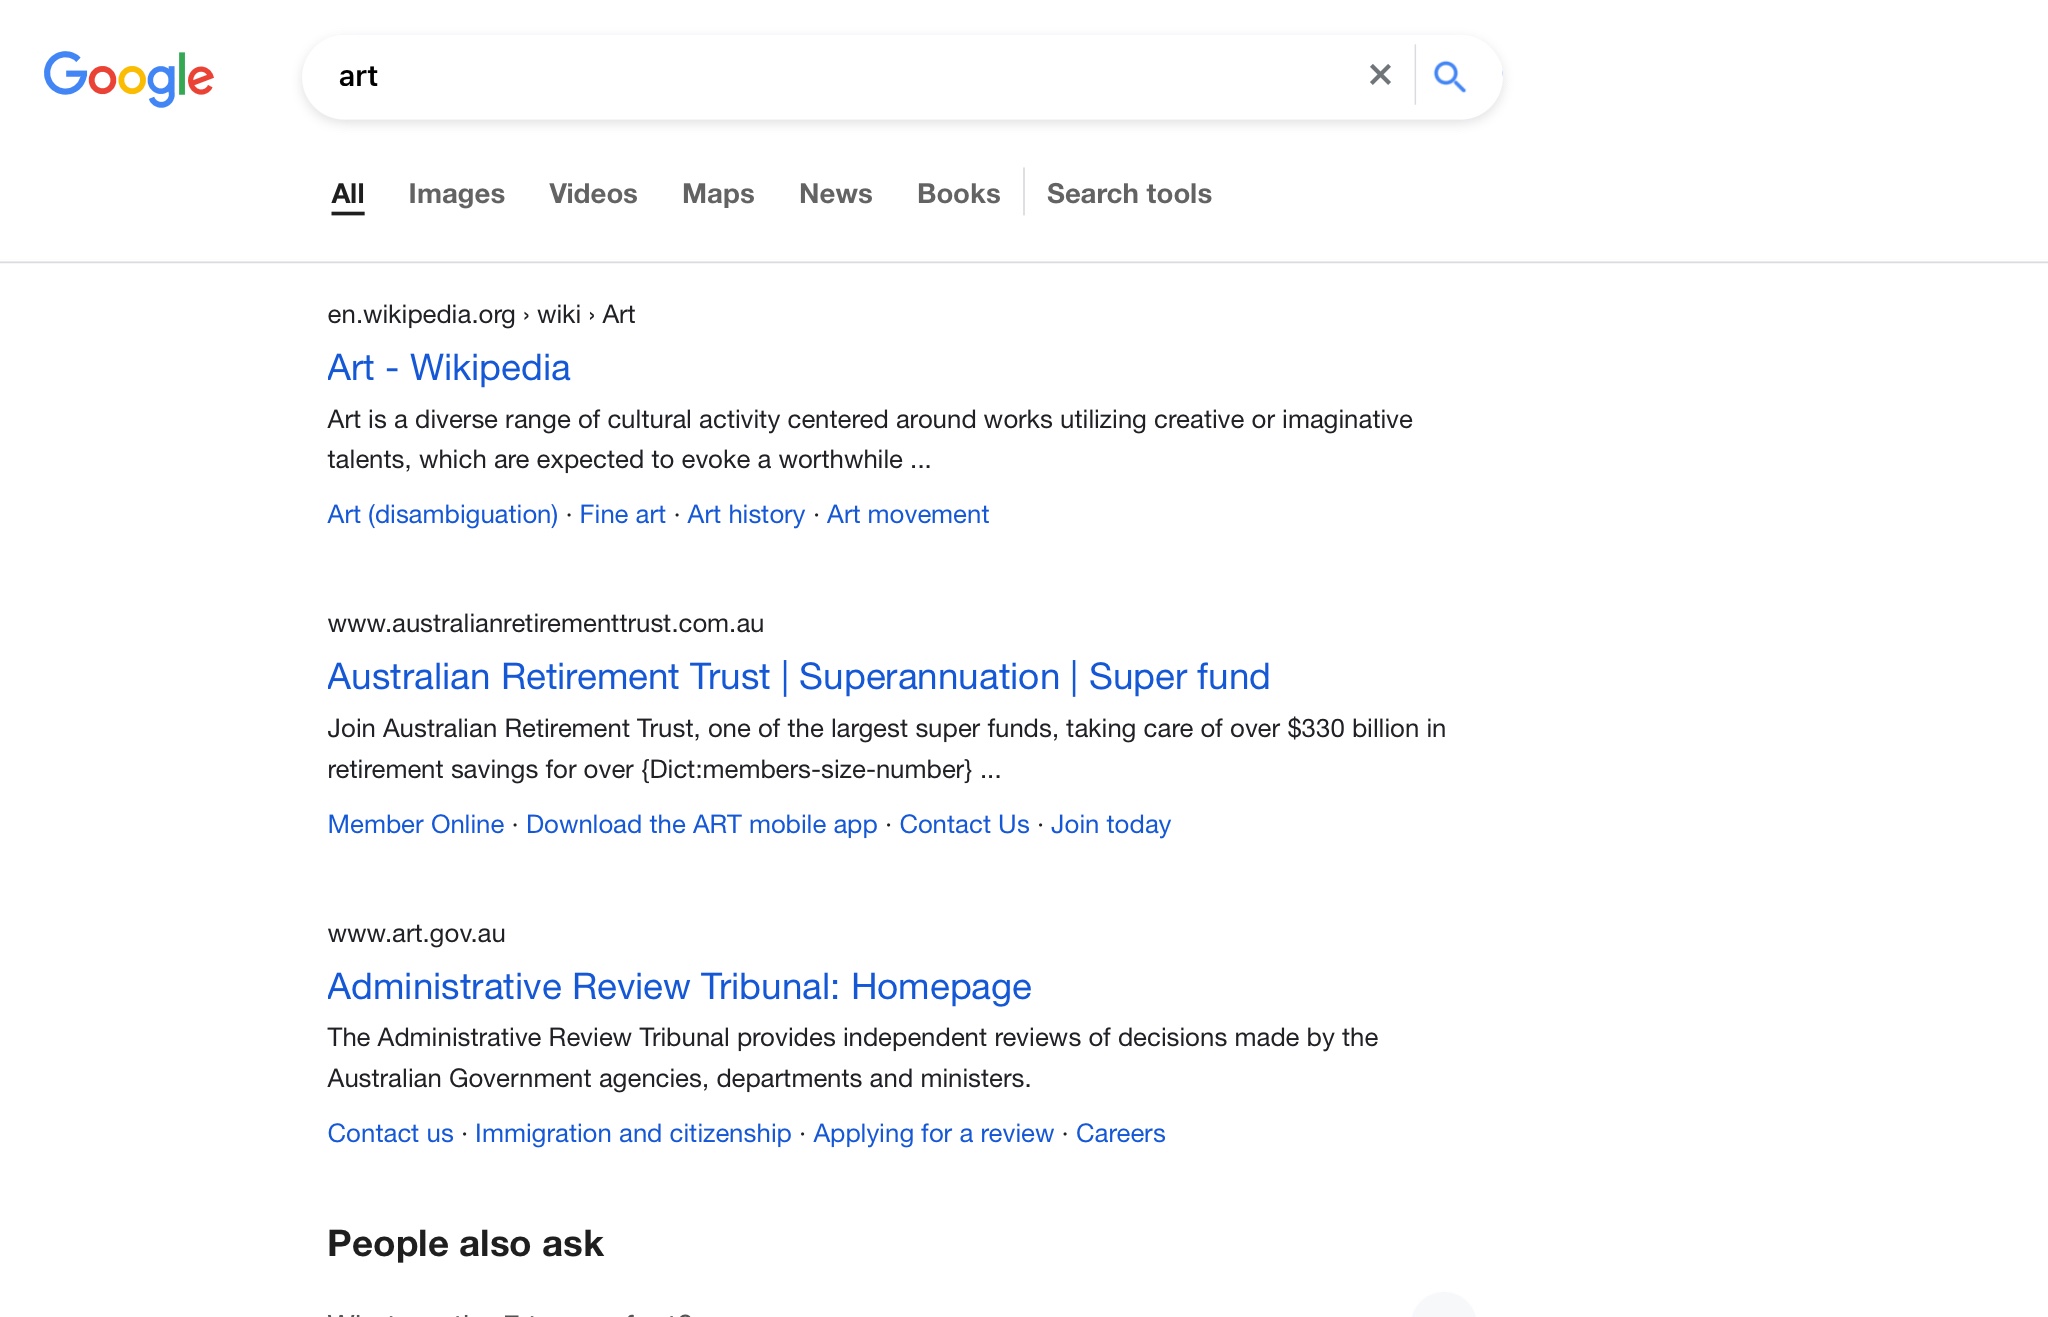Click the blue magnifying glass search icon
2048x1317 pixels.
[x=1449, y=76]
